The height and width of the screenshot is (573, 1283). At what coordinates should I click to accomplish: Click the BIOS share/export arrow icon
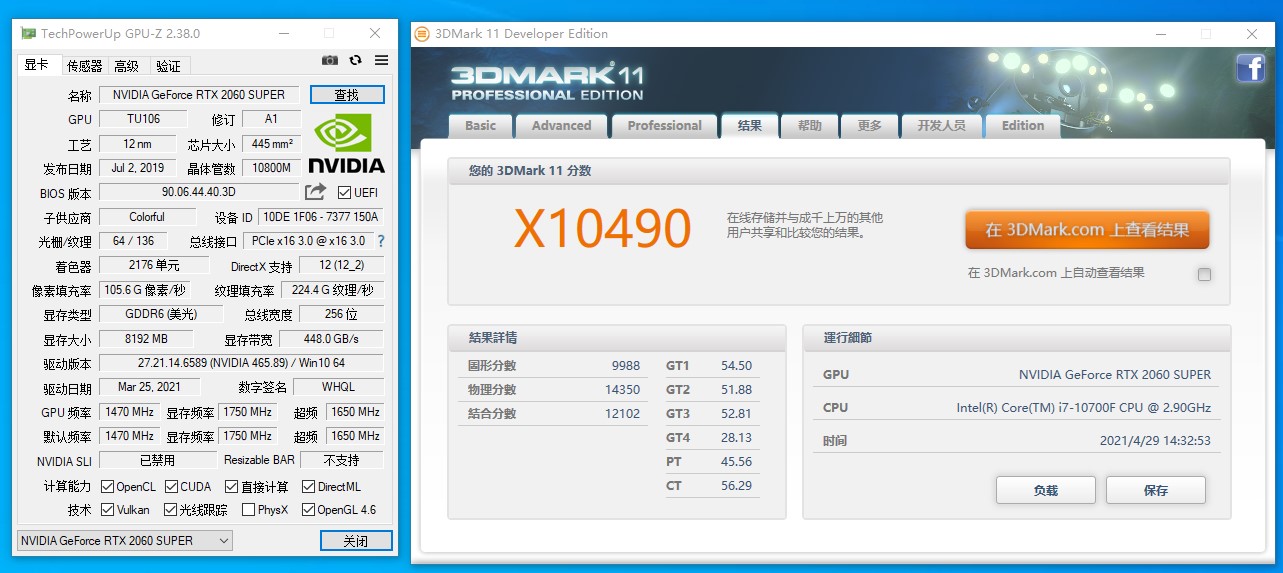(316, 191)
